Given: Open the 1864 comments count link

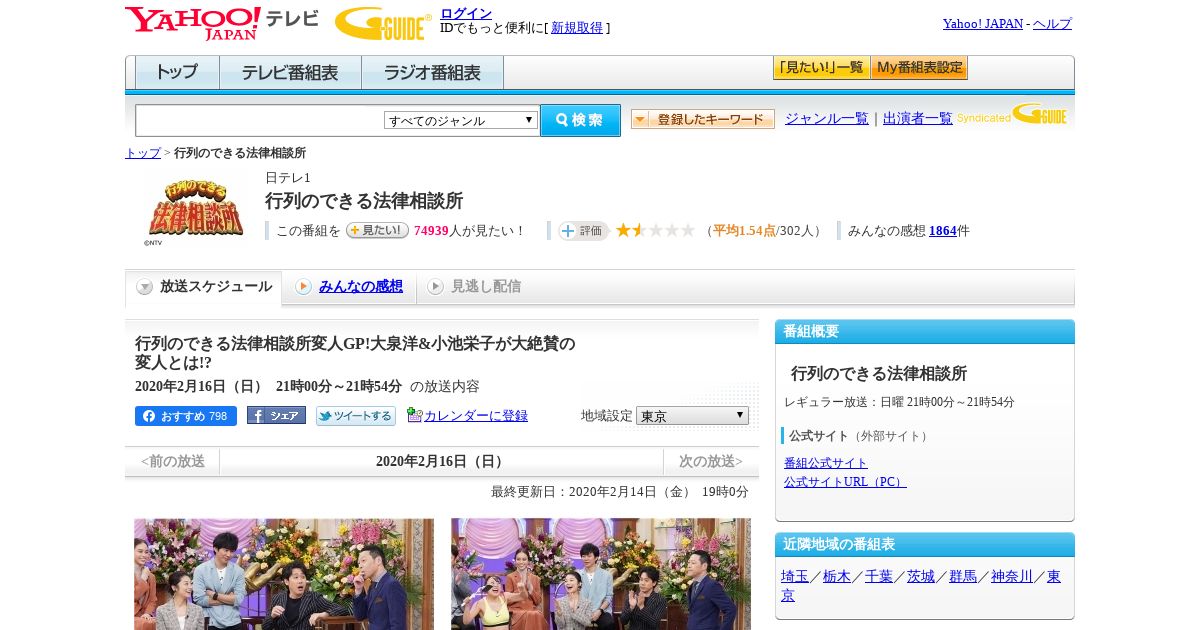Looking at the screenshot, I should click(943, 231).
